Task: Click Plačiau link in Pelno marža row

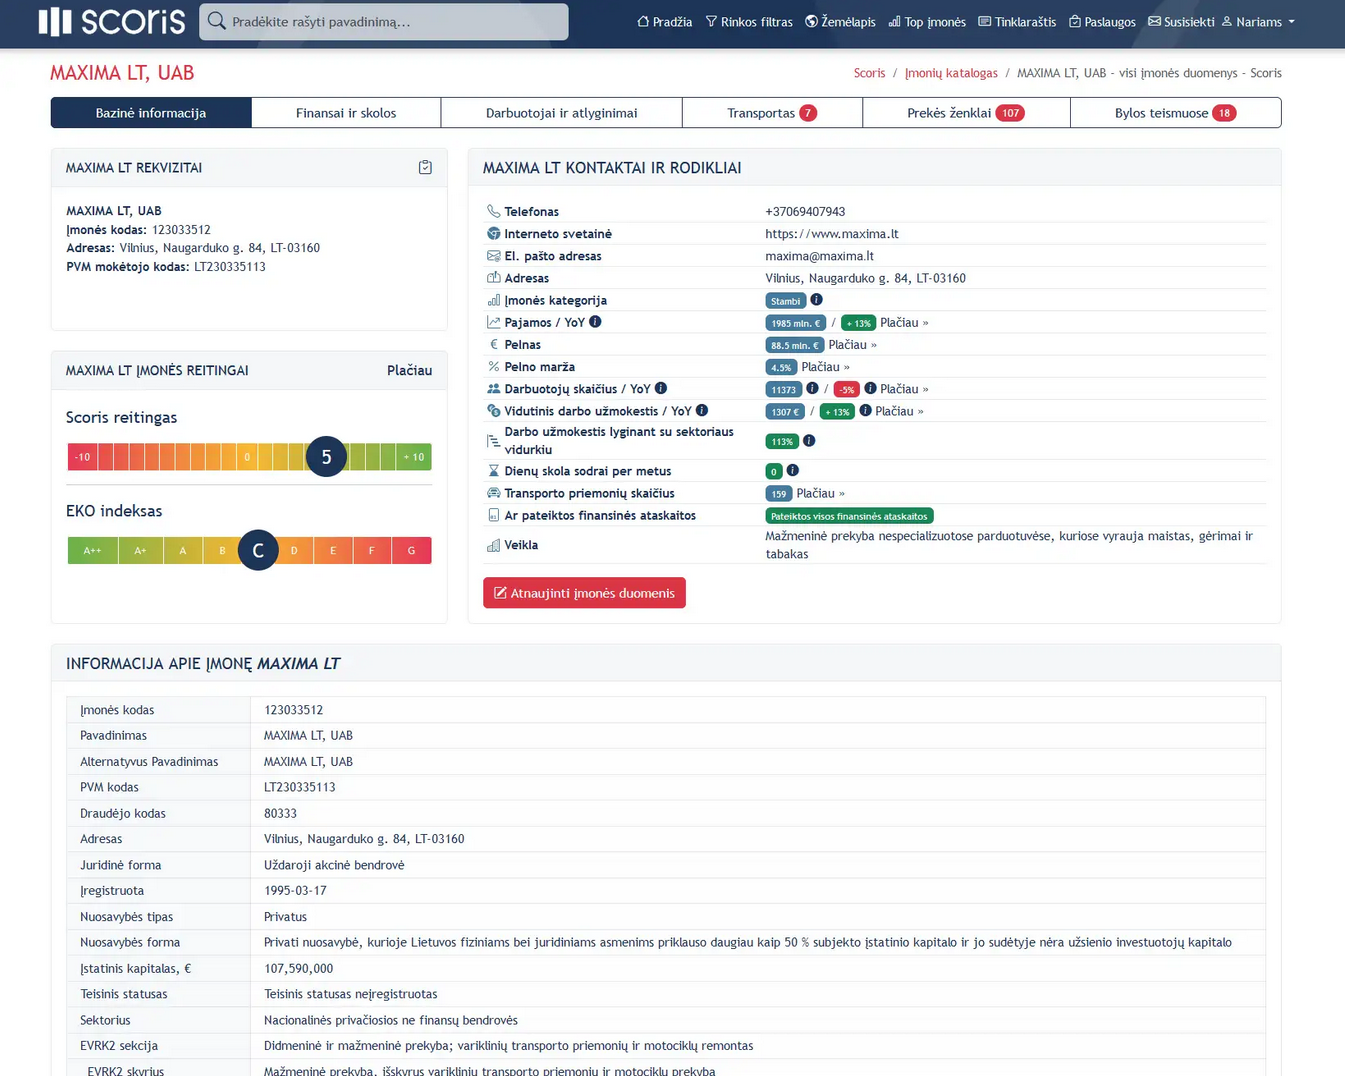Action: [825, 367]
